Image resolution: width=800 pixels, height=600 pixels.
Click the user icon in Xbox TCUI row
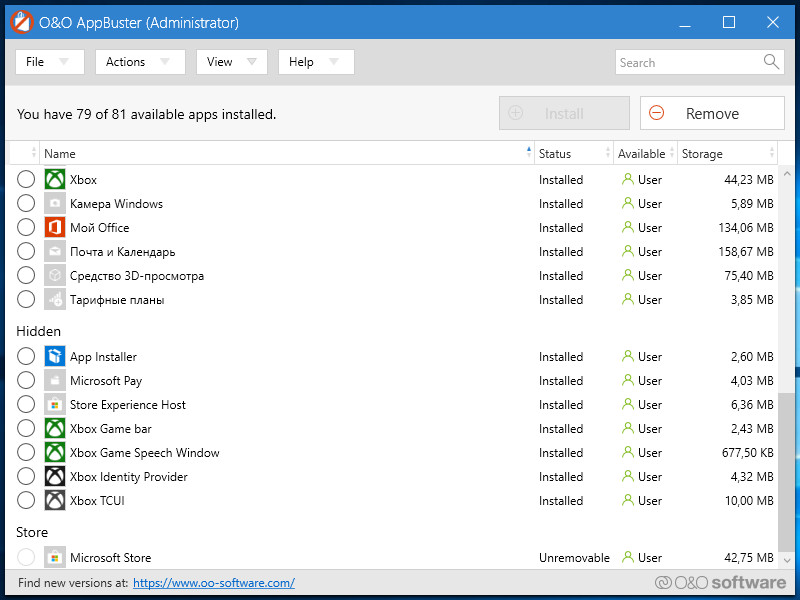pos(628,500)
